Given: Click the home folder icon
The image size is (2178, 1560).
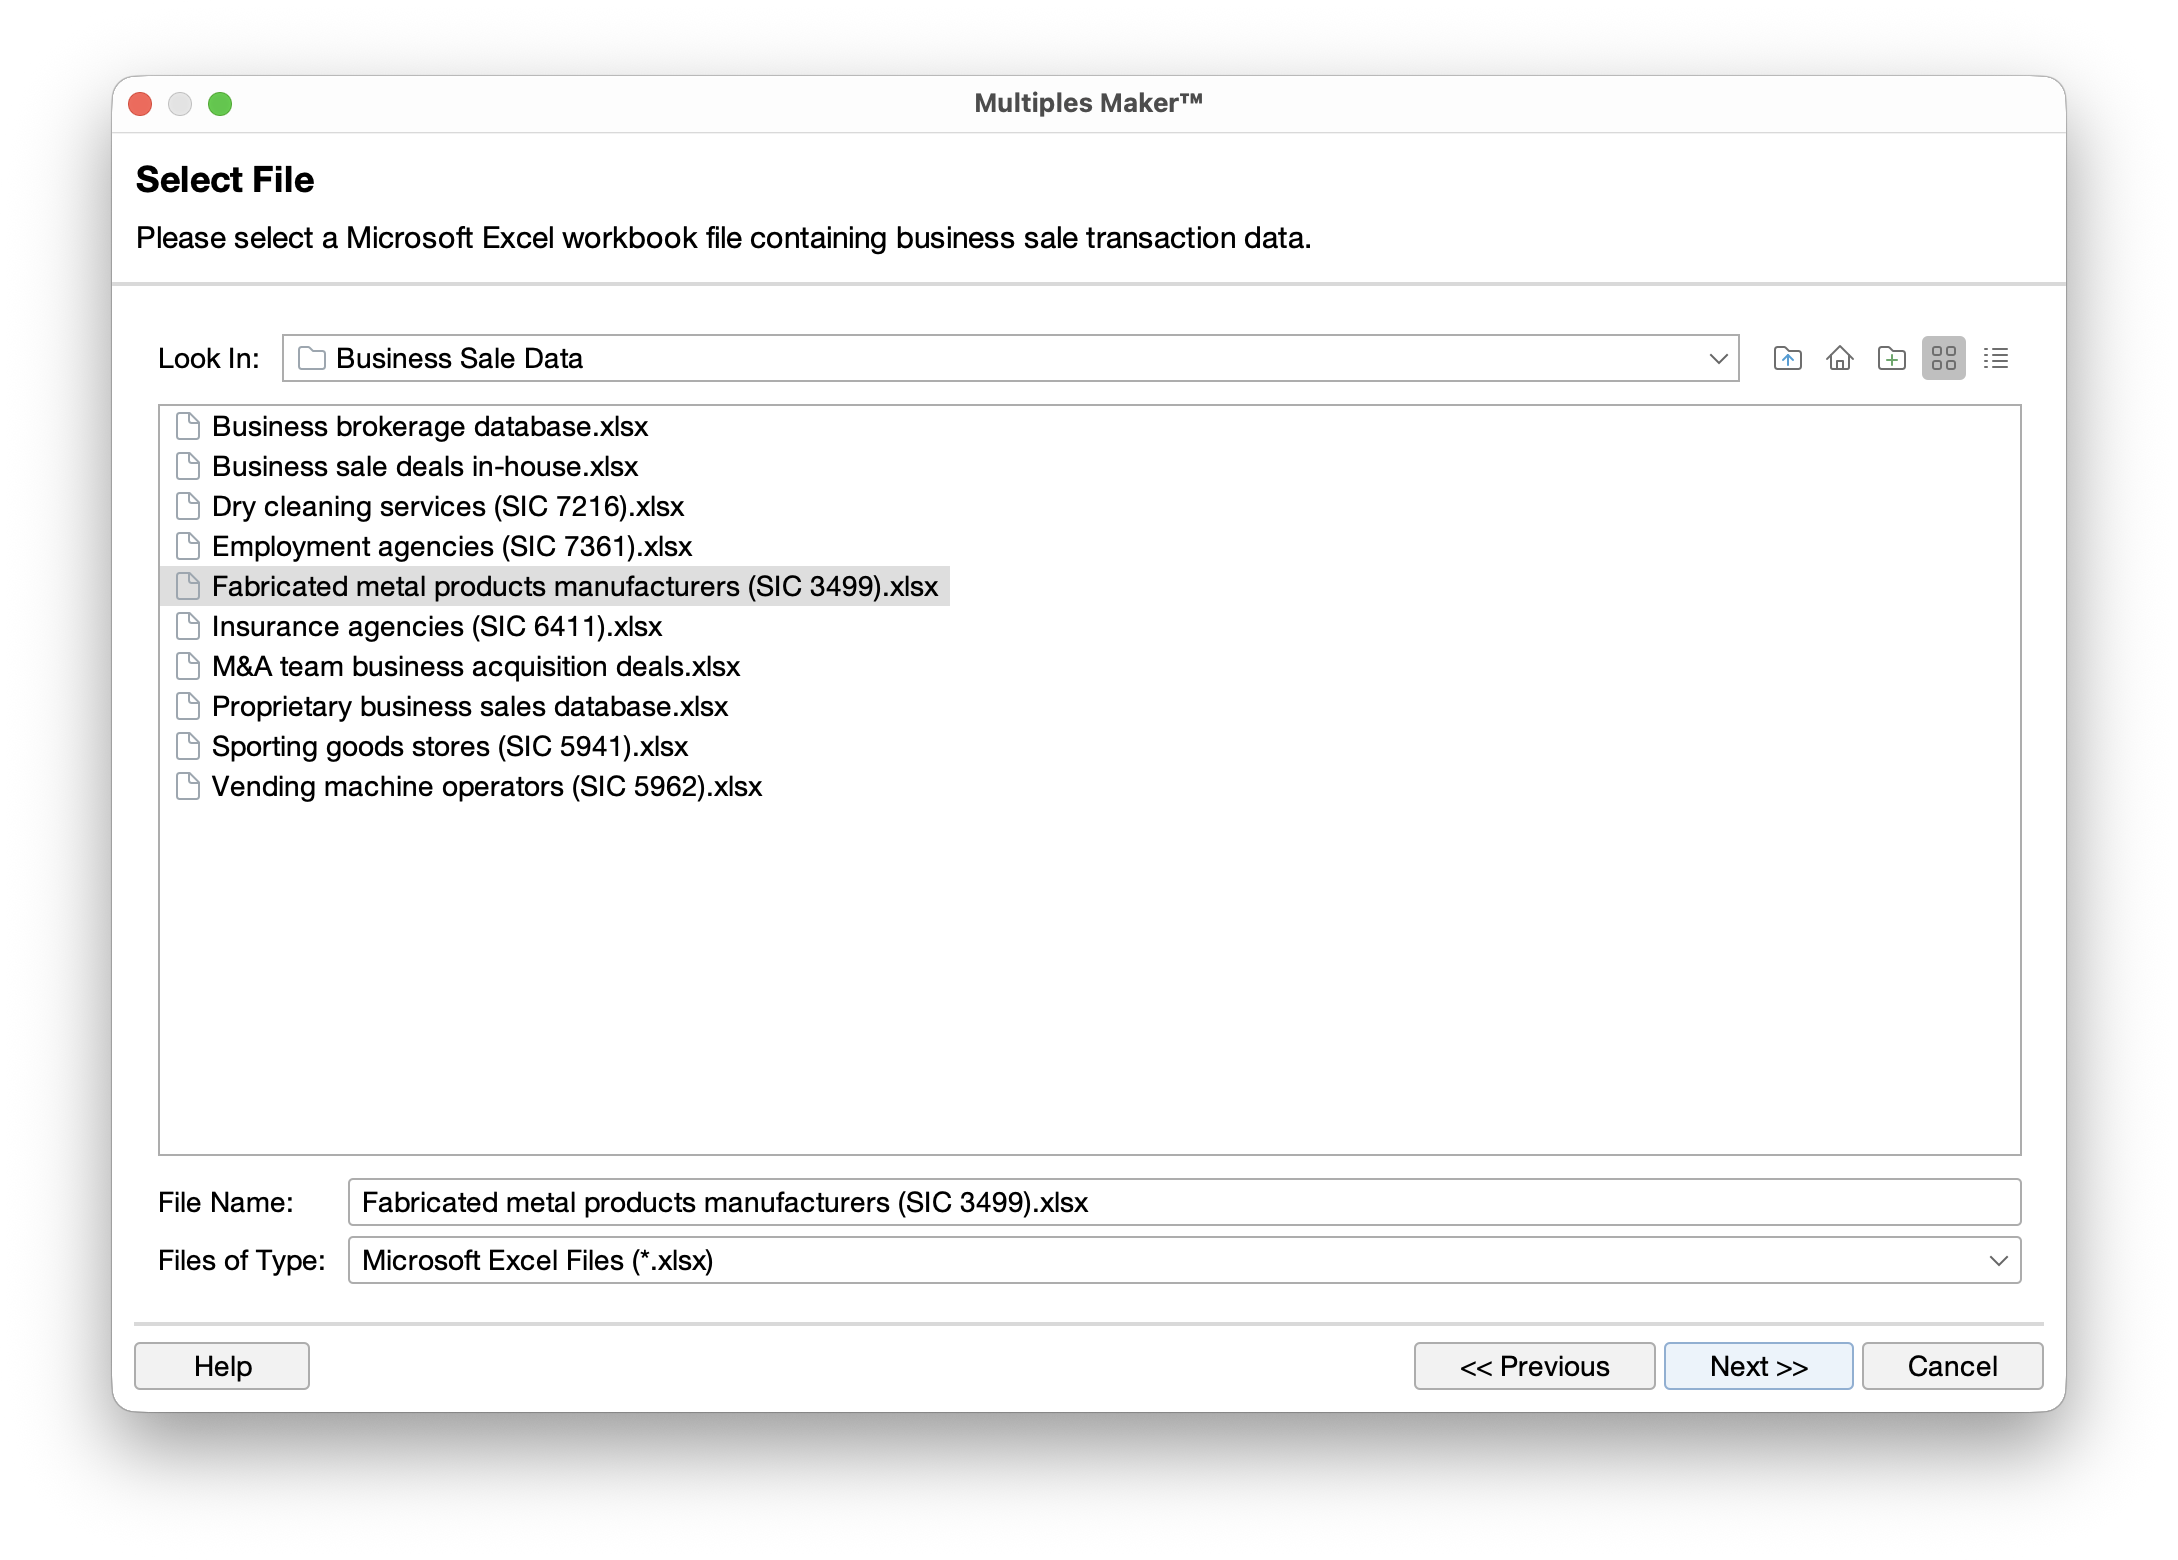Looking at the screenshot, I should [x=1840, y=358].
